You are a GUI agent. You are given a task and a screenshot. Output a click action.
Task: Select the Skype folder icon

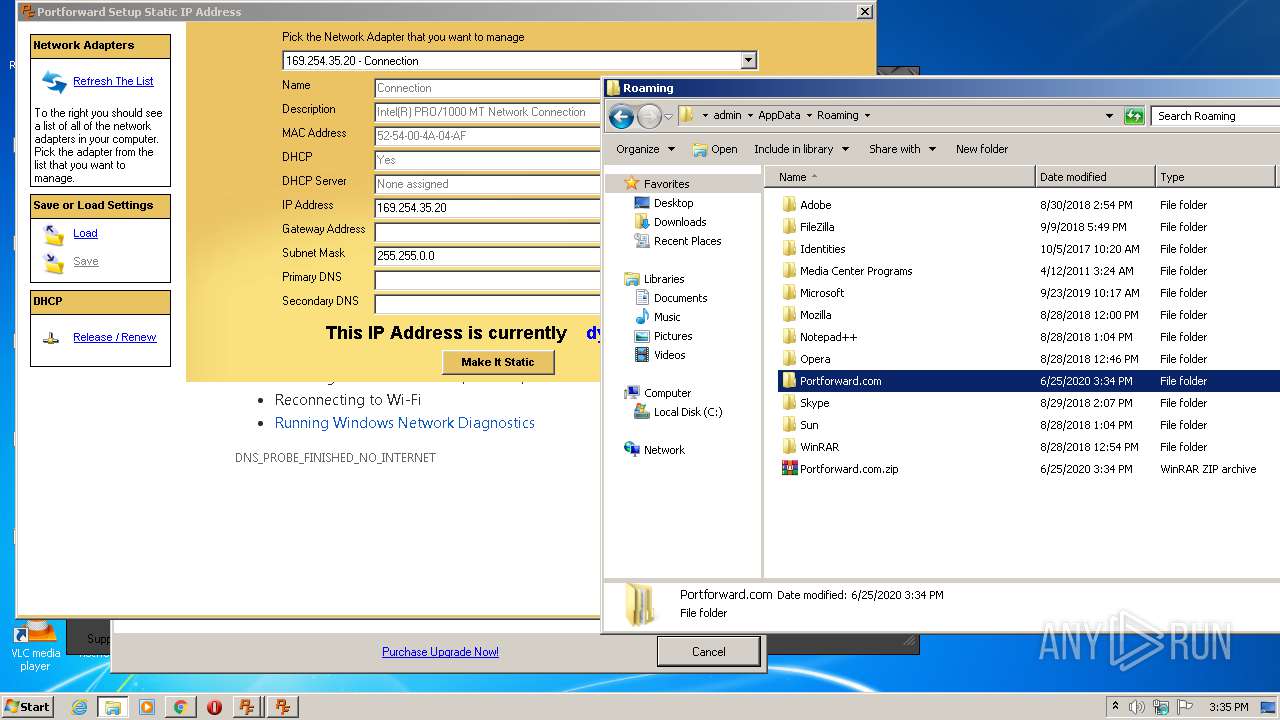pyautogui.click(x=788, y=403)
